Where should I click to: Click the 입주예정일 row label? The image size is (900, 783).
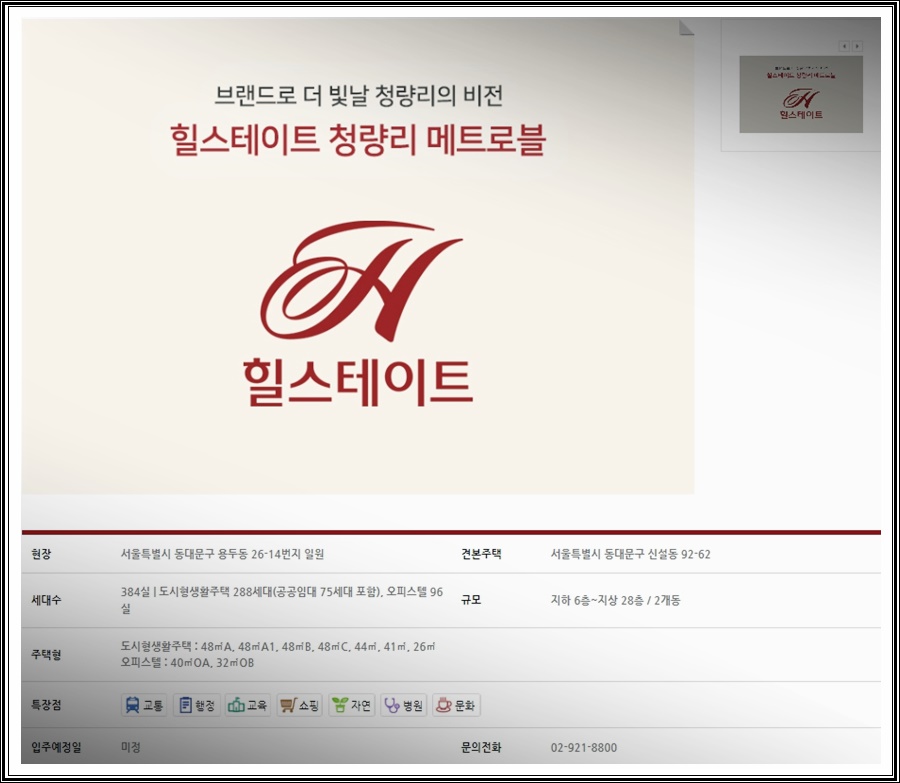pyautogui.click(x=56, y=747)
